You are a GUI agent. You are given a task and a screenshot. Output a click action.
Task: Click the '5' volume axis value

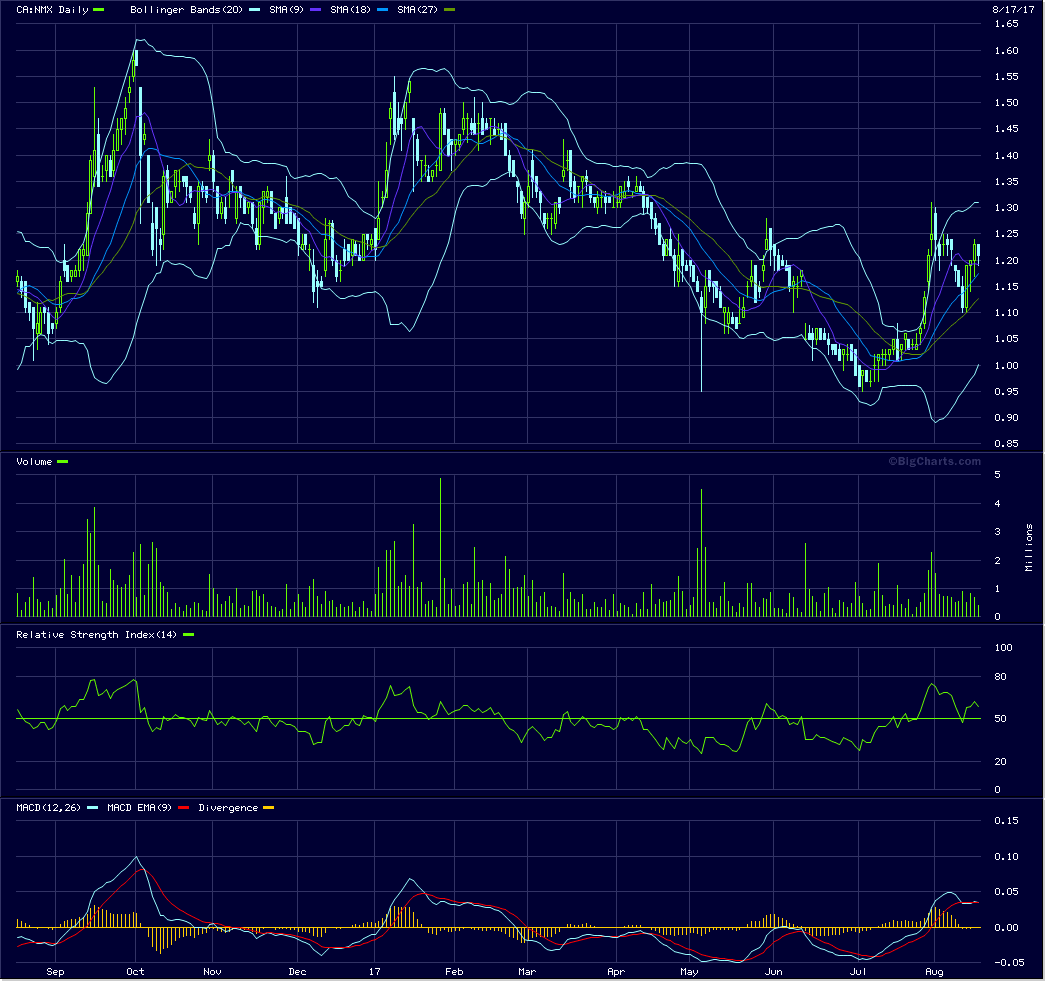(998, 475)
